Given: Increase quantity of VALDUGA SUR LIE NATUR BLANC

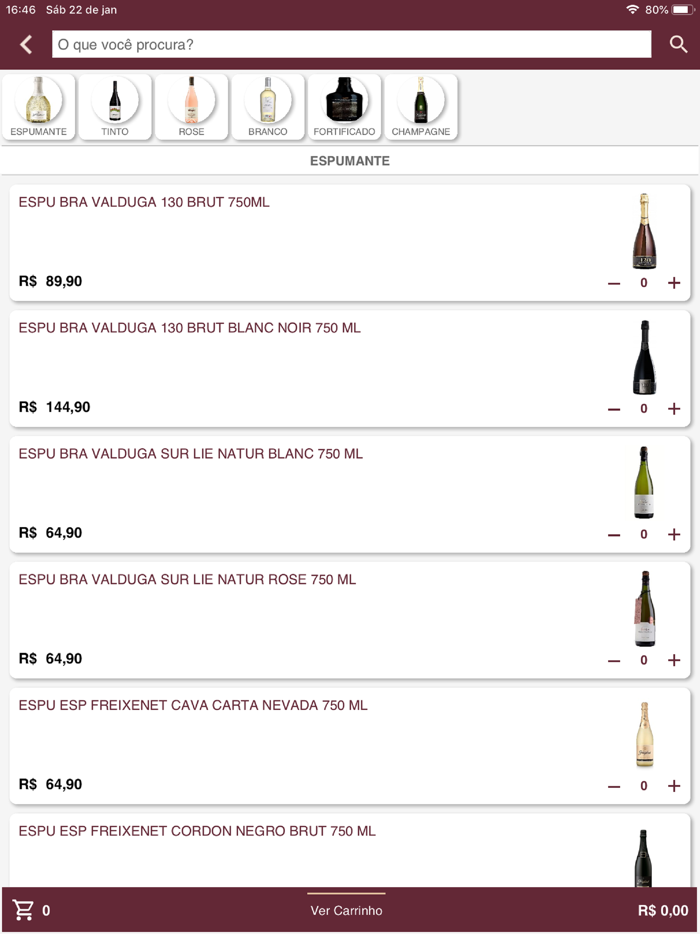Looking at the screenshot, I should (674, 534).
